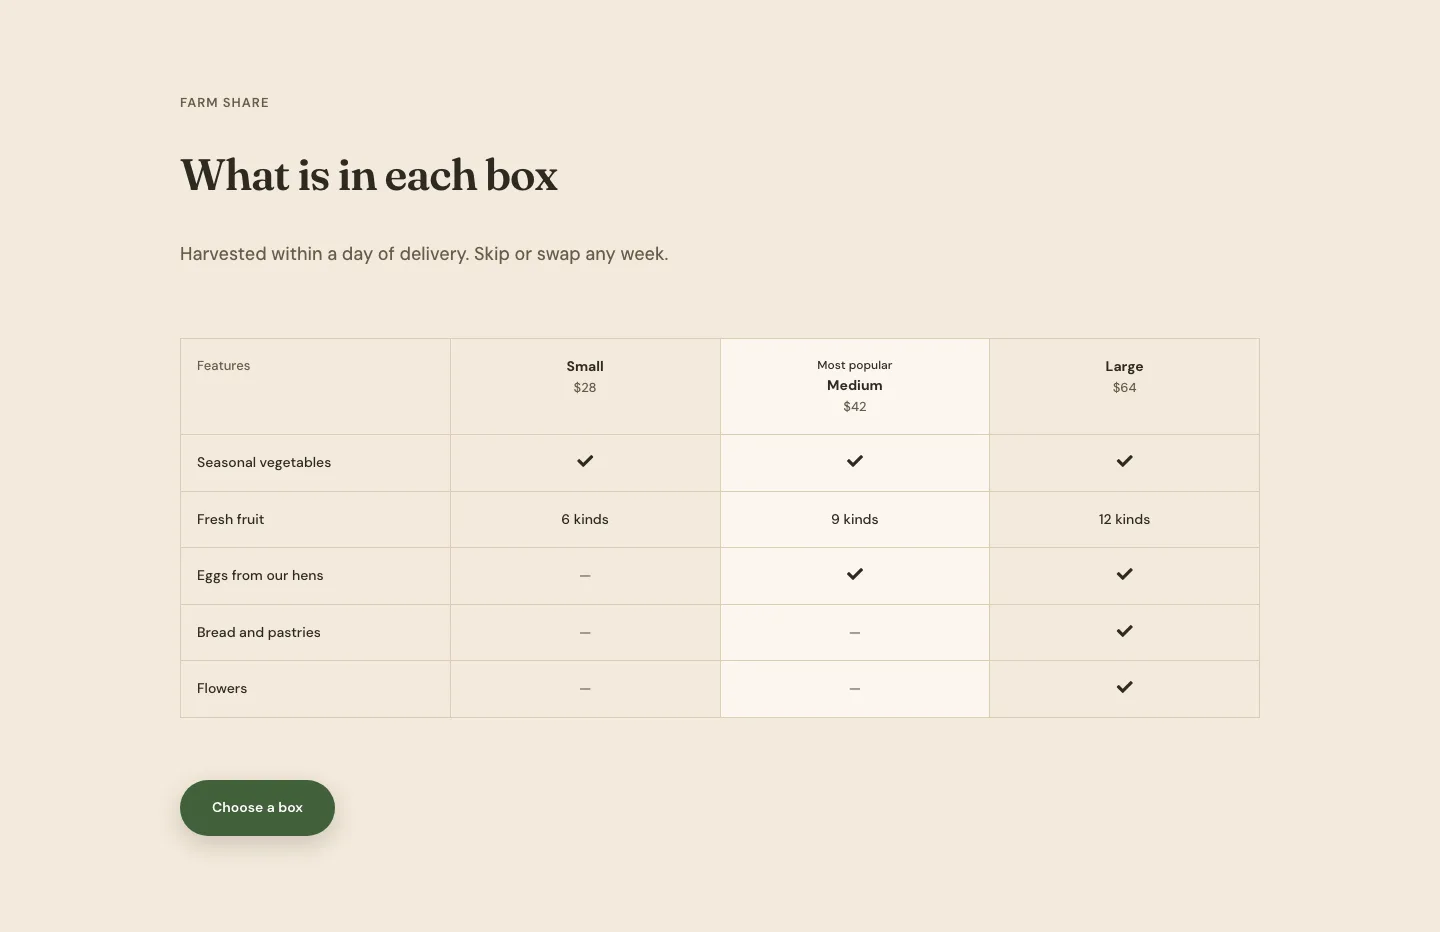This screenshot has height=932, width=1440.
Task: Click the Bread and pastries row label
Action: [259, 632]
